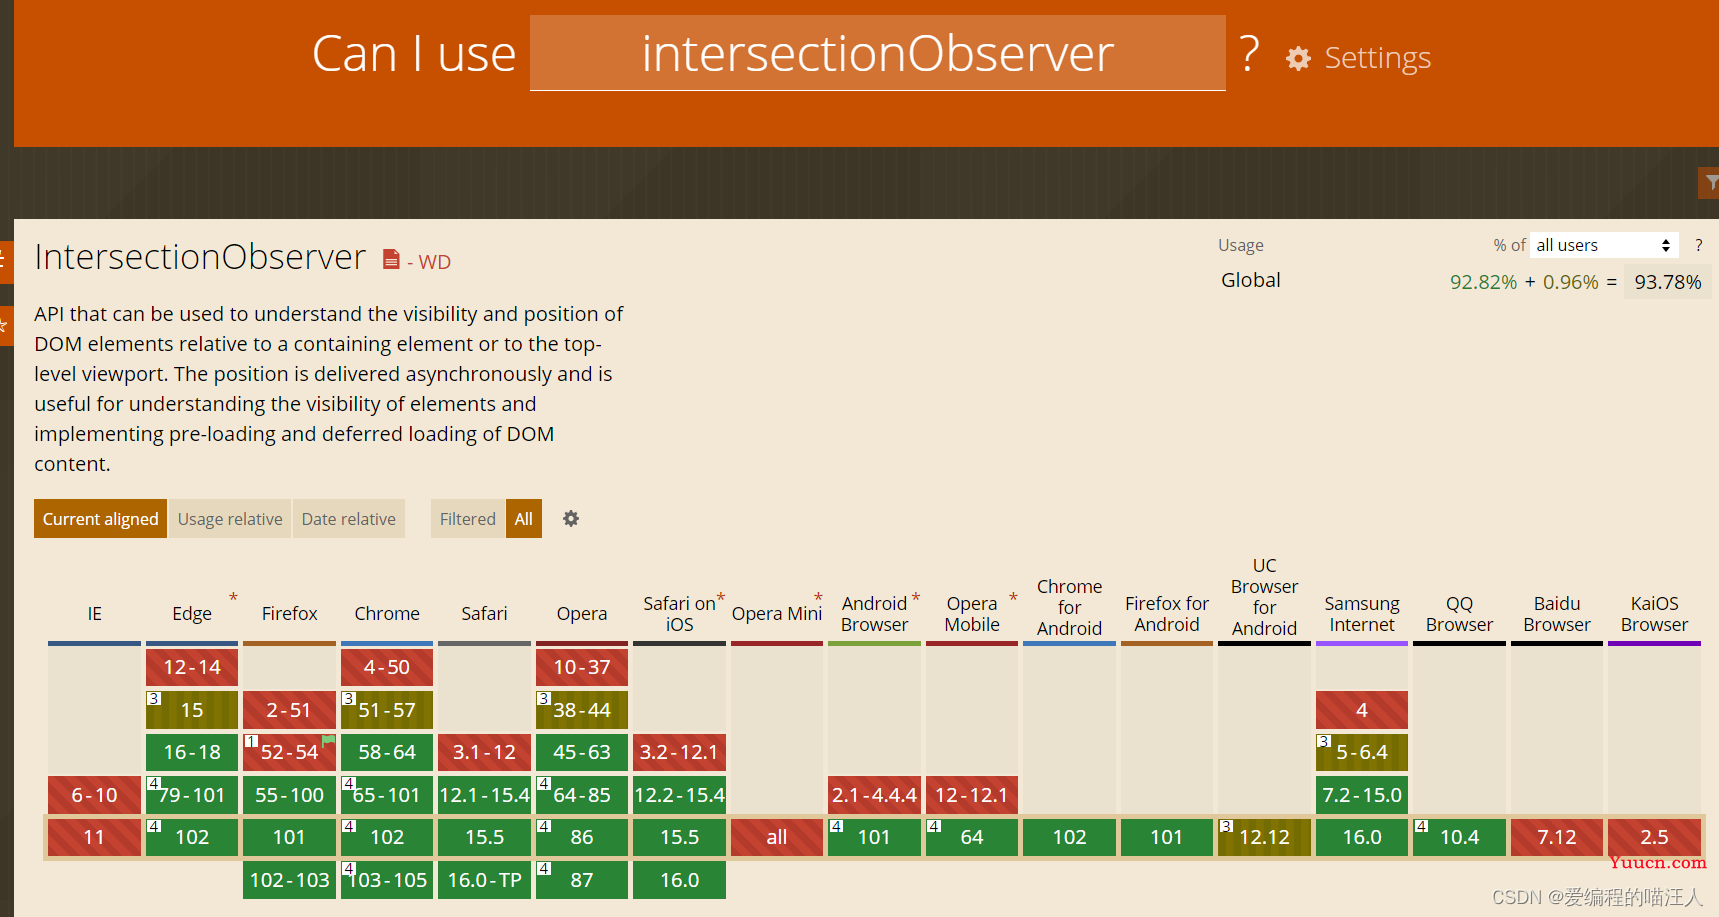Switch to Usage relative view

(230, 519)
